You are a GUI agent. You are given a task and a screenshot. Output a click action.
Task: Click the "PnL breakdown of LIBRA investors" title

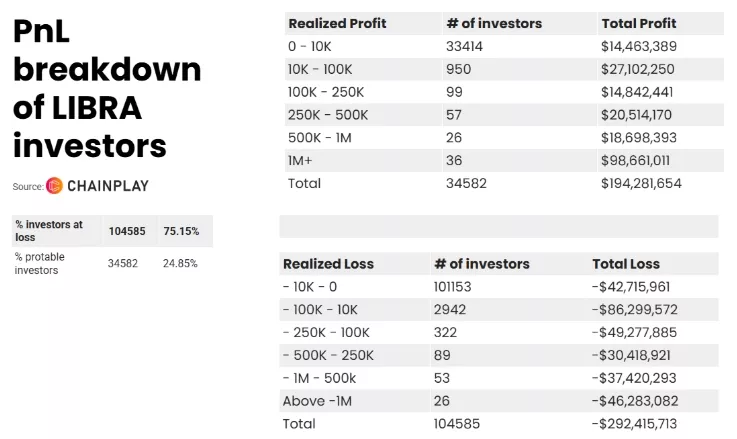[x=107, y=88]
